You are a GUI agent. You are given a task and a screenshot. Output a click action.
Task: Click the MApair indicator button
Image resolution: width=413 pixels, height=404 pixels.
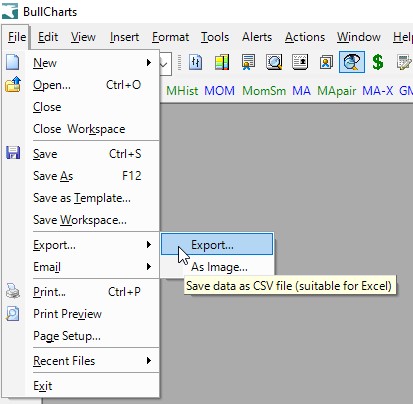(x=336, y=91)
